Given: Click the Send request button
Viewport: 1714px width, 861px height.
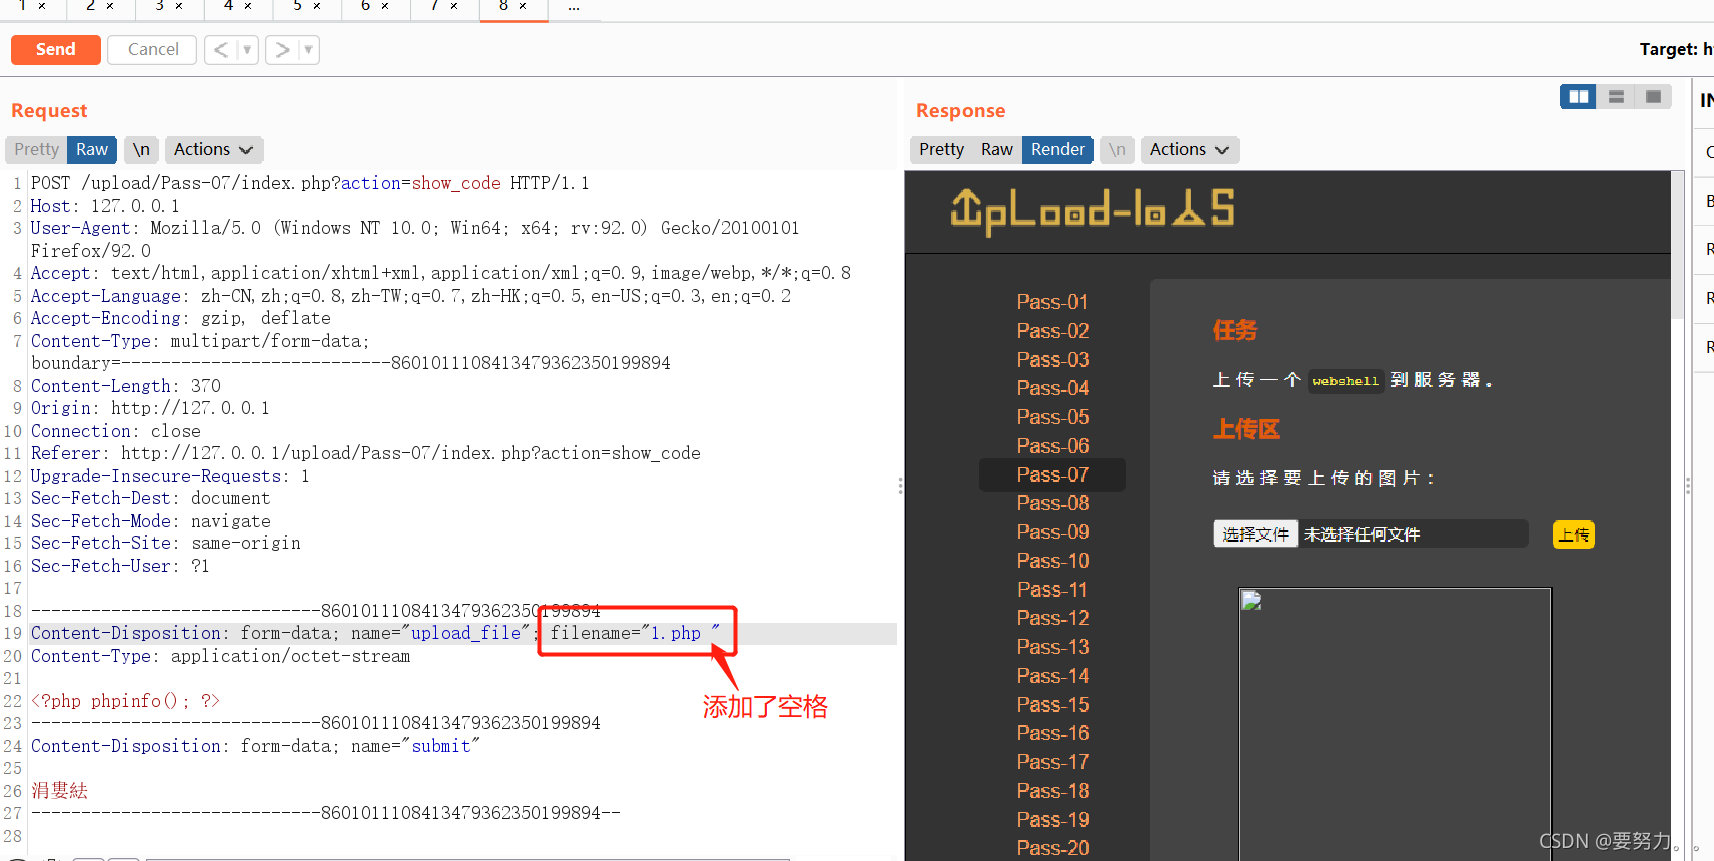Looking at the screenshot, I should pyautogui.click(x=55, y=49).
